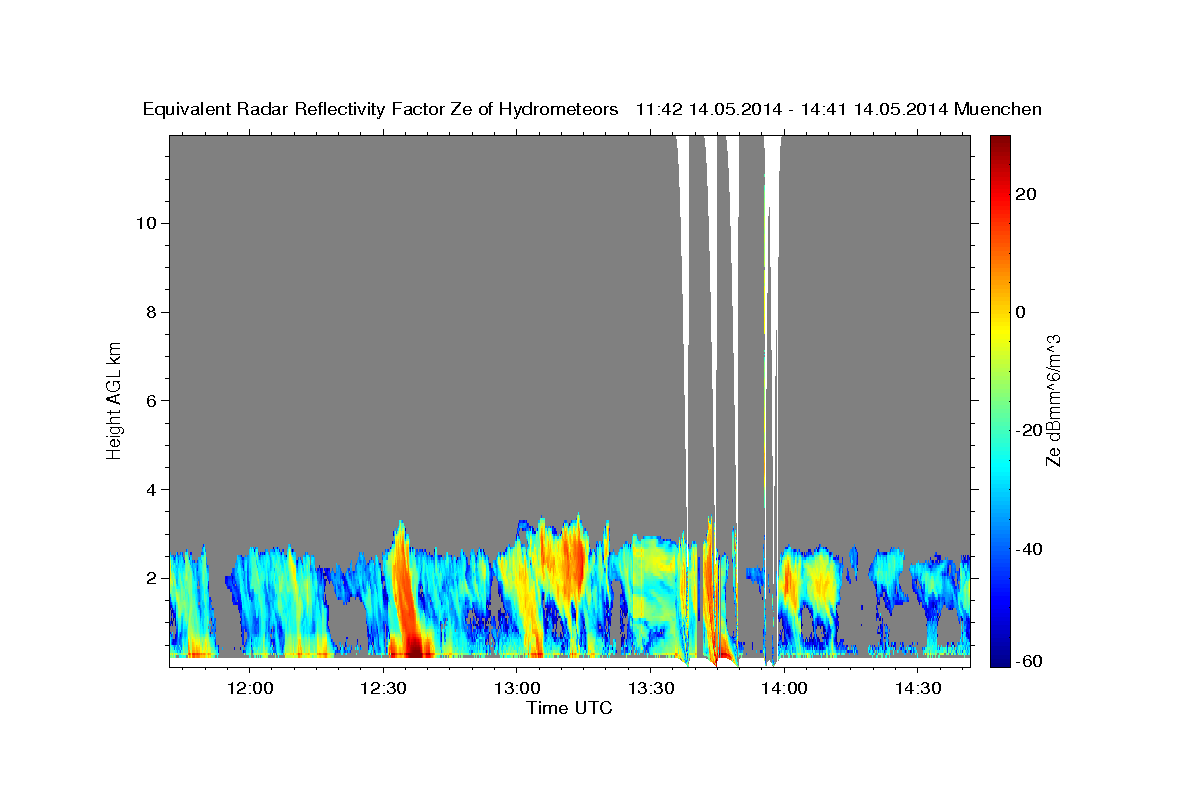
Task: Click the height tick label 10
Action: [144, 223]
